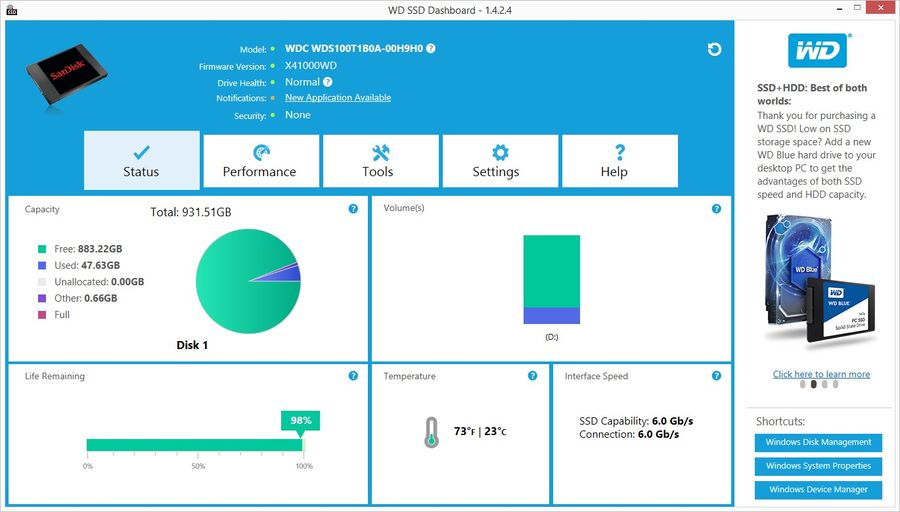Switch to the Performance tab
This screenshot has width=900, height=512.
point(261,161)
